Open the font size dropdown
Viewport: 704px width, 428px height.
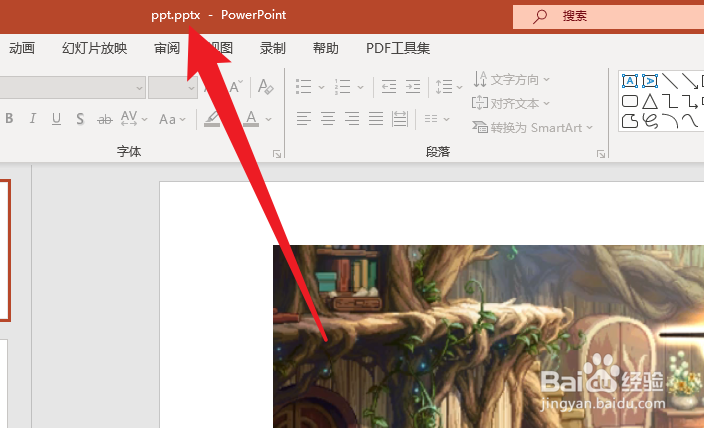click(x=191, y=88)
